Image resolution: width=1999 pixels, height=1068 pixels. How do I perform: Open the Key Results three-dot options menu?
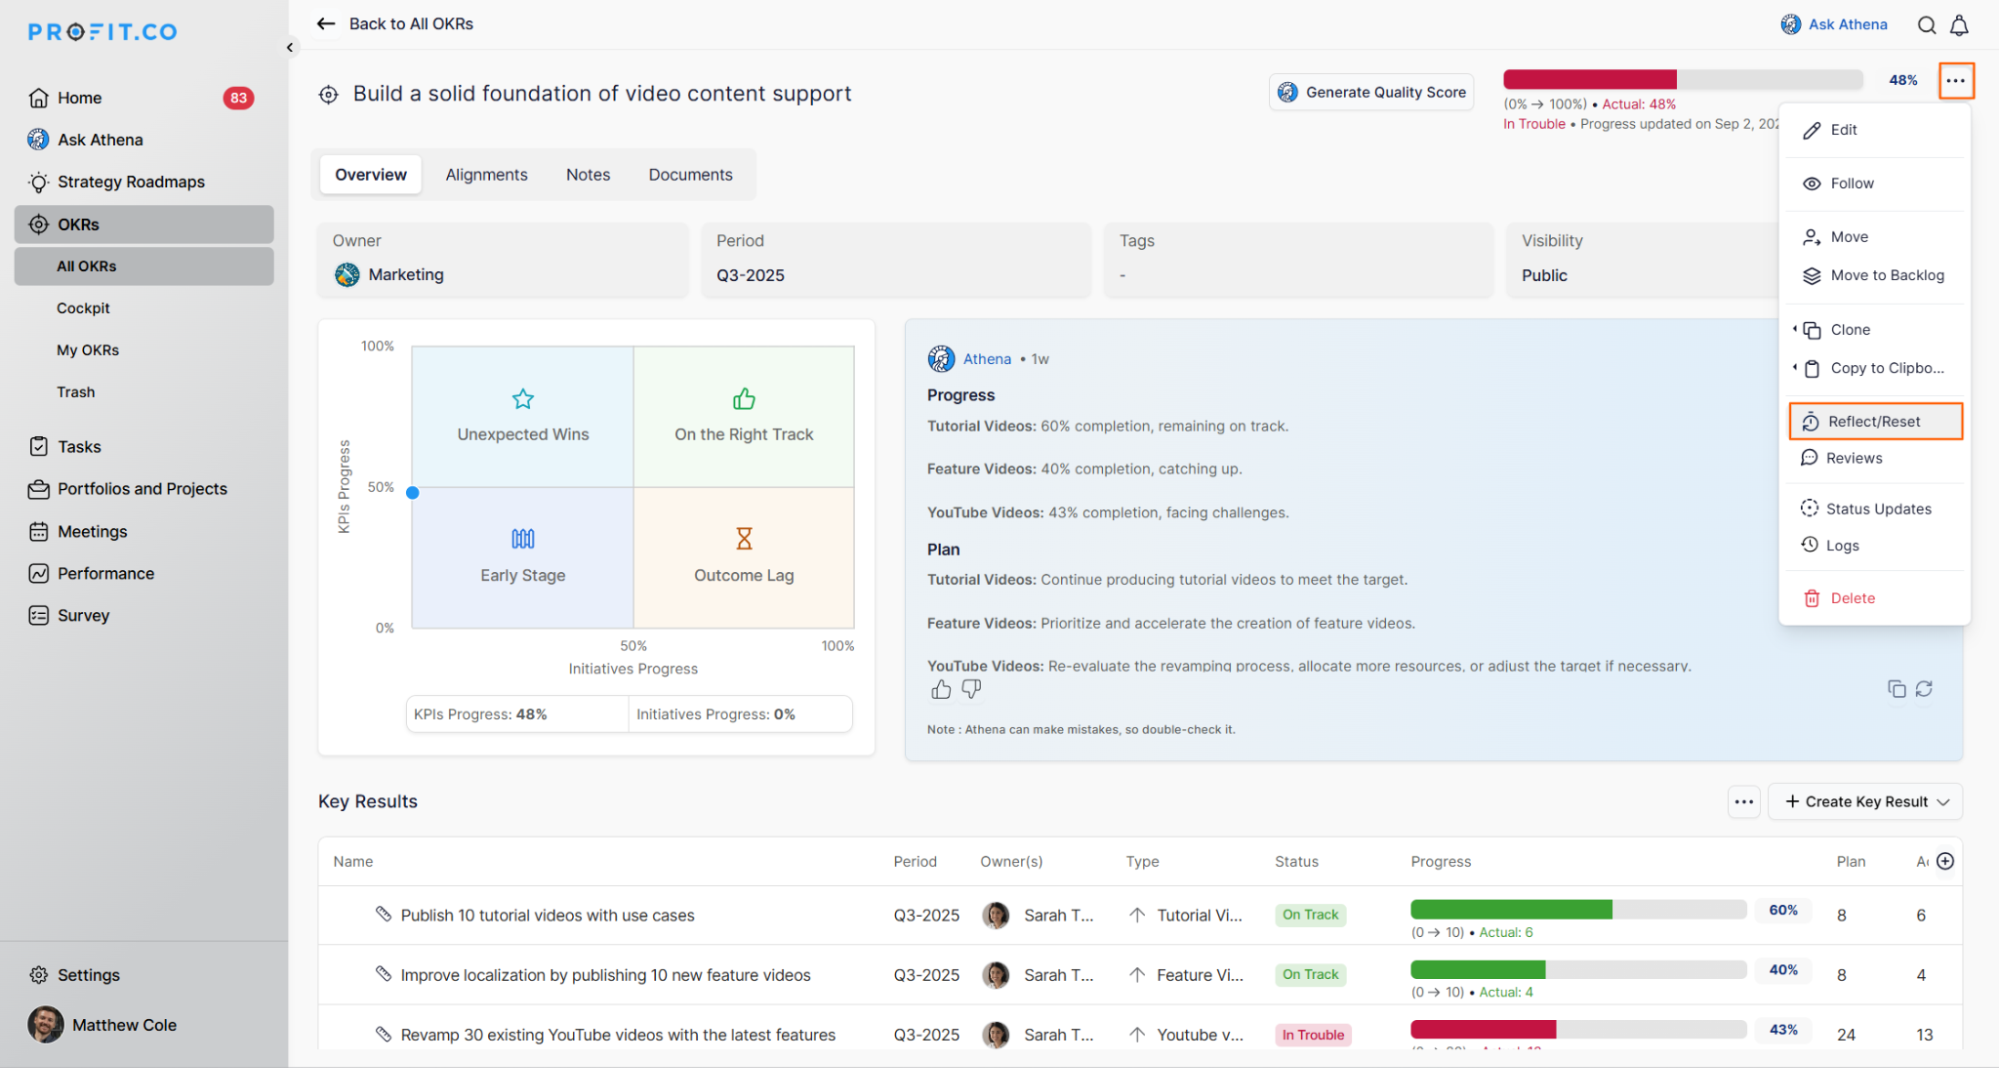pos(1744,802)
